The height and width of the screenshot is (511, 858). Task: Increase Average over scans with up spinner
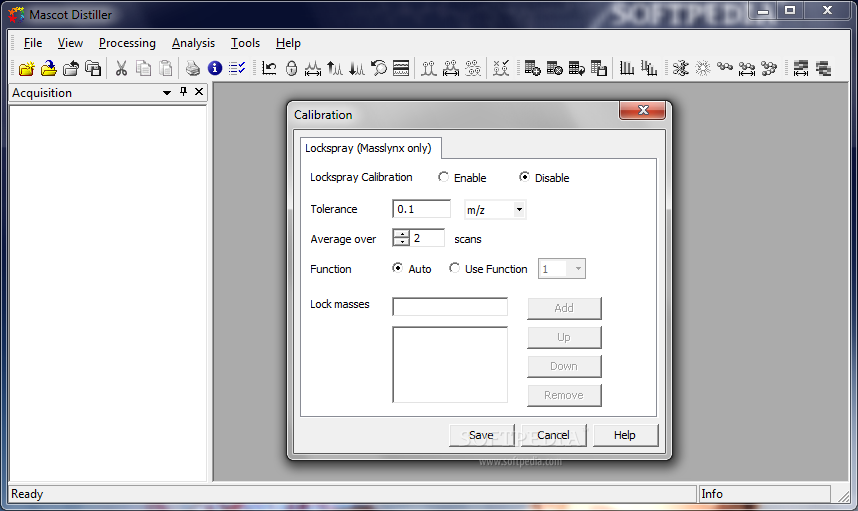click(402, 234)
